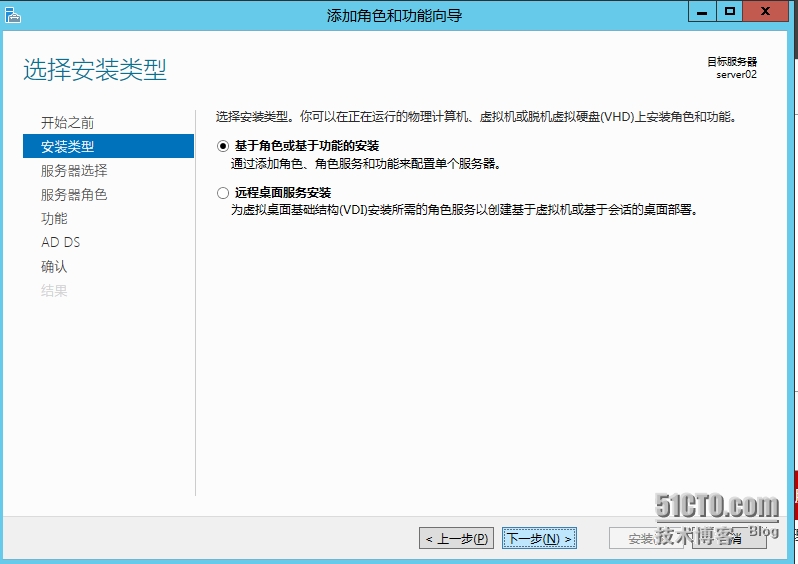The height and width of the screenshot is (564, 798).
Task: Click the 上一步(P) back button
Action: point(457,538)
